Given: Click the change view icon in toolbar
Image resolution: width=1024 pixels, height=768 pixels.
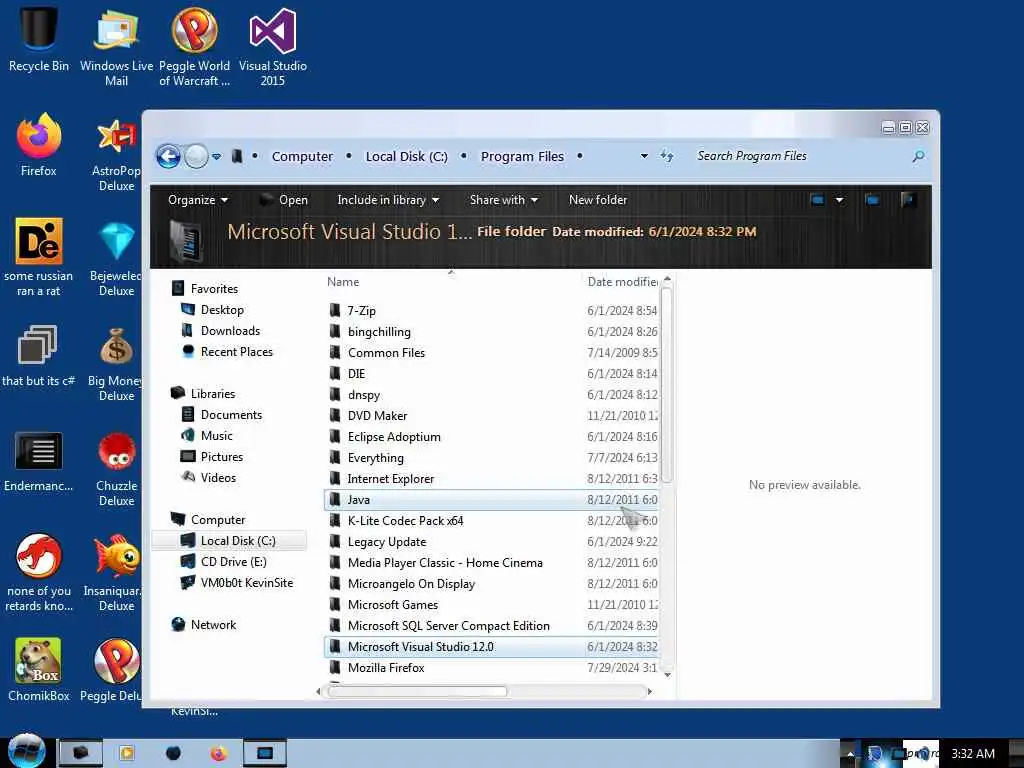Looking at the screenshot, I should pos(817,200).
